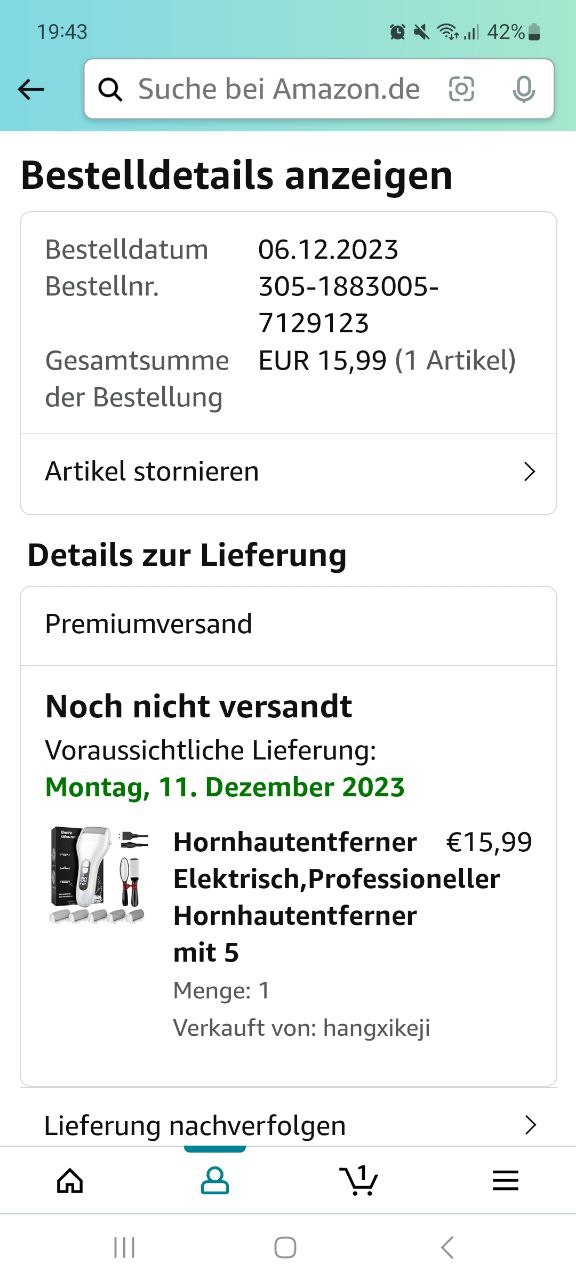This screenshot has height=1280, width=576.
Task: Open Artikel stornieren option
Action: pyautogui.click(x=288, y=472)
